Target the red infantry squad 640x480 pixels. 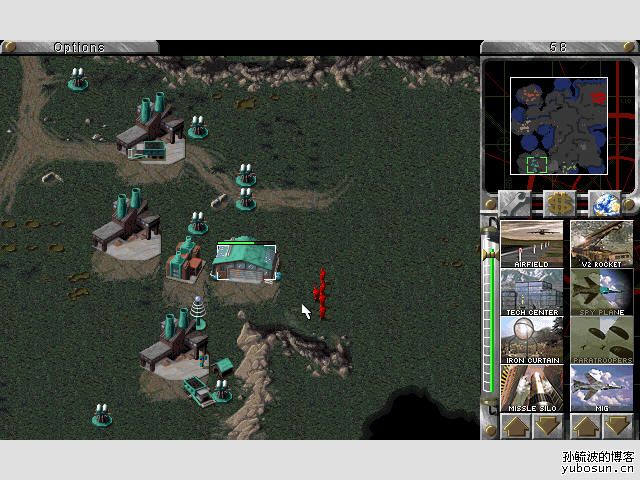(321, 293)
